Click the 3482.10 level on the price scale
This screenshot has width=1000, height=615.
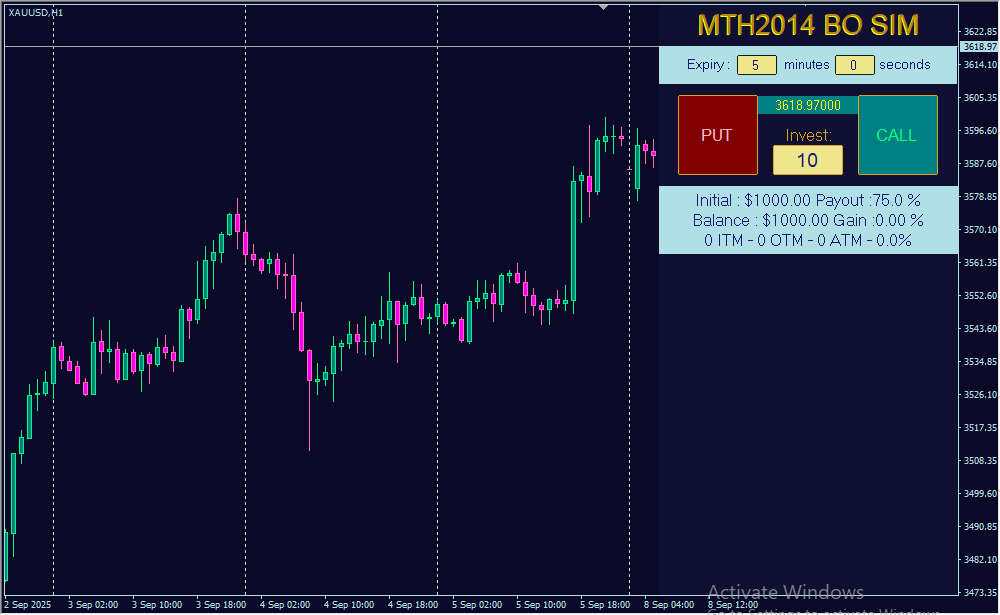[978, 559]
